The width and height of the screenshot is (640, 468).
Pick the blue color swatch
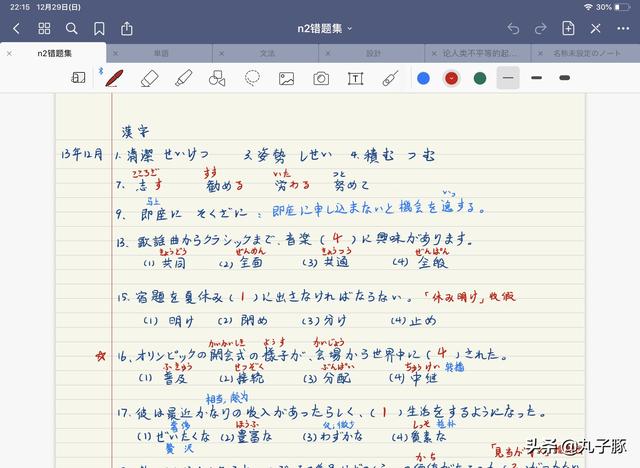(423, 78)
